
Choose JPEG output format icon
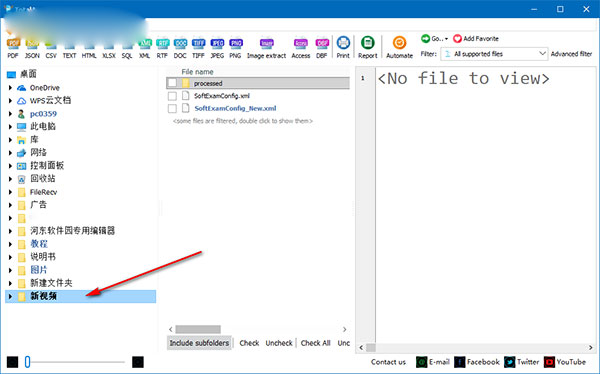217,43
